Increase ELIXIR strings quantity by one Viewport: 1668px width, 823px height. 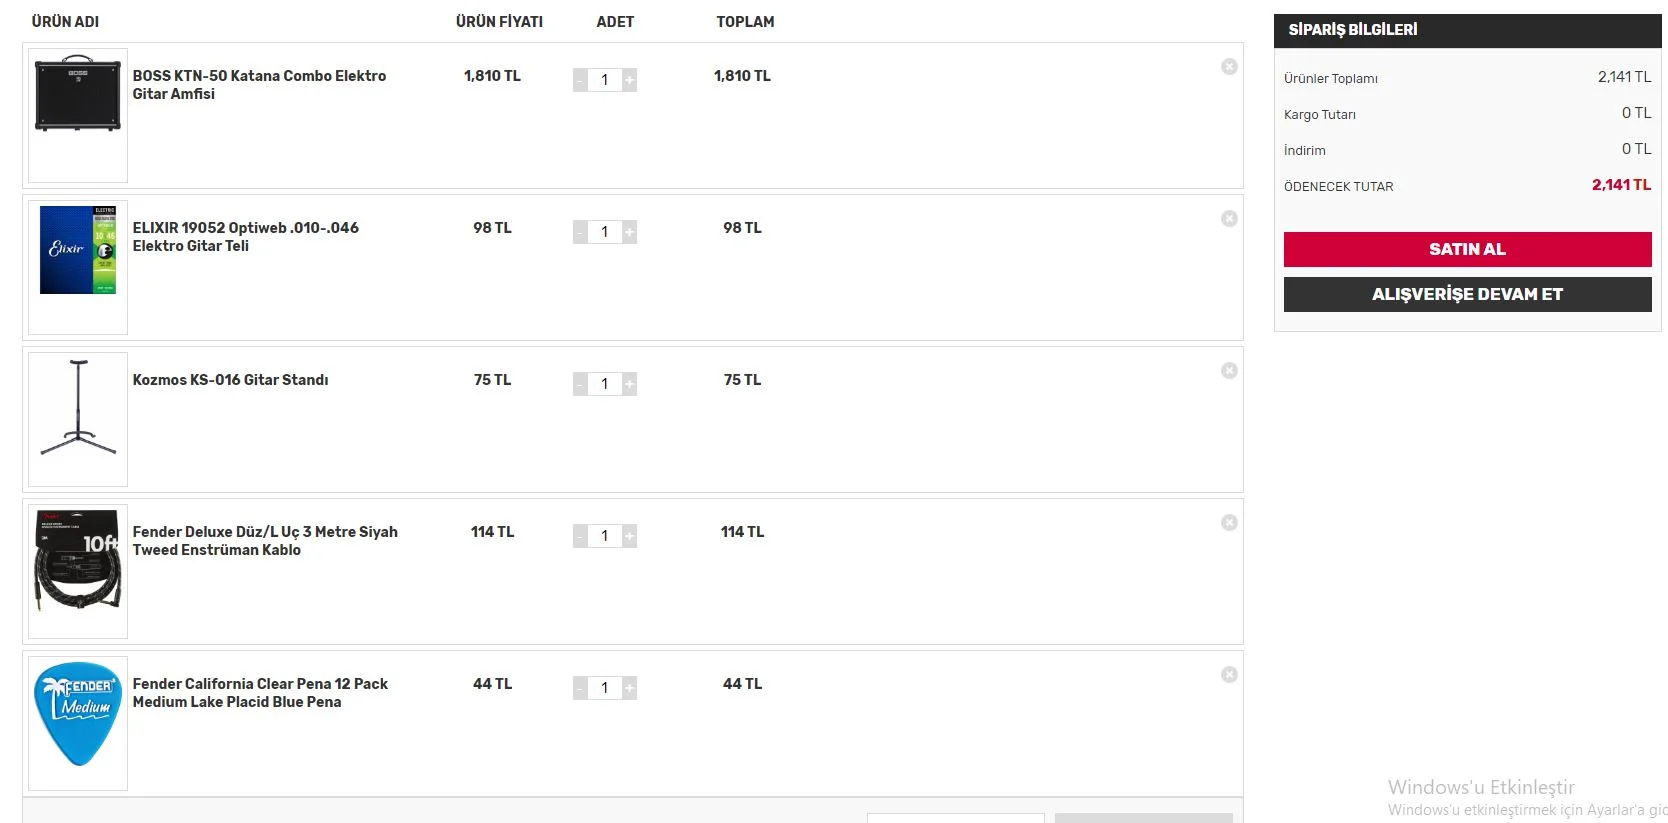click(x=629, y=232)
